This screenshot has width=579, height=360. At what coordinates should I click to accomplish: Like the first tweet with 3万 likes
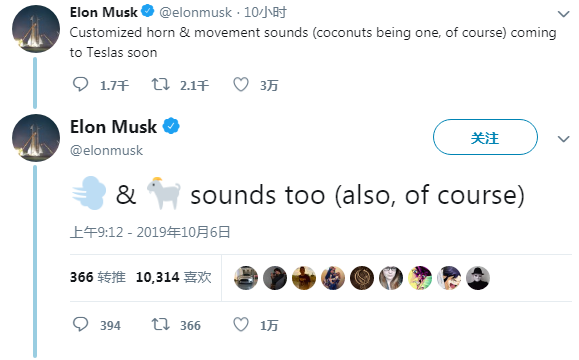pyautogui.click(x=241, y=85)
